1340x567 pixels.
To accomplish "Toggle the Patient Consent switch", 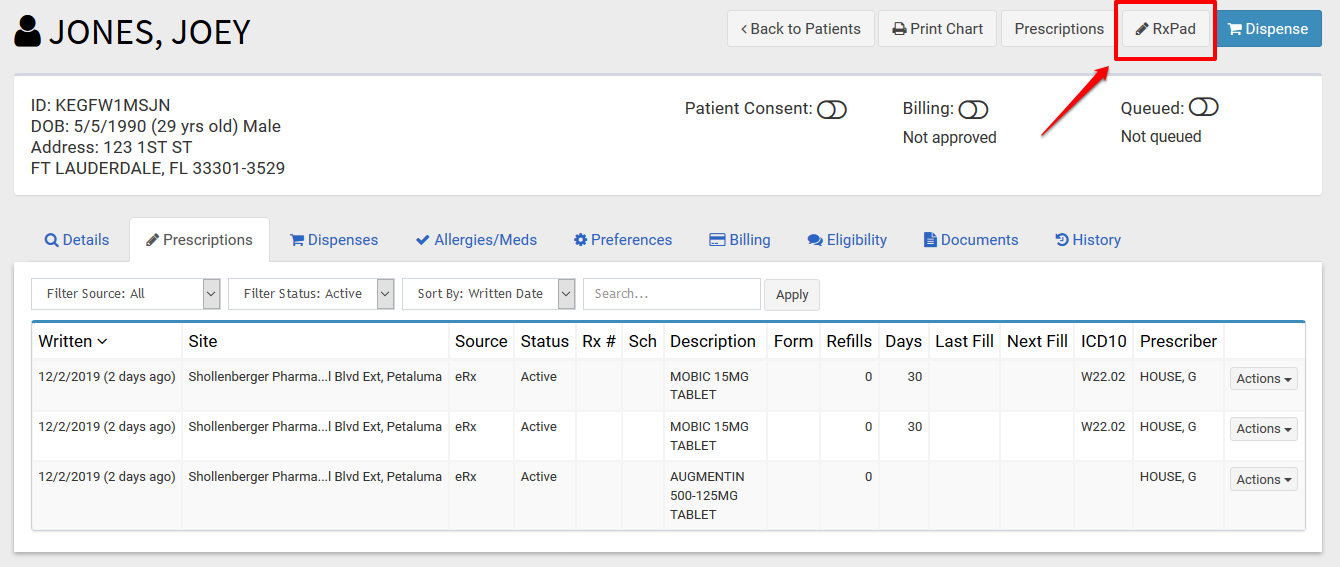I will [x=831, y=110].
